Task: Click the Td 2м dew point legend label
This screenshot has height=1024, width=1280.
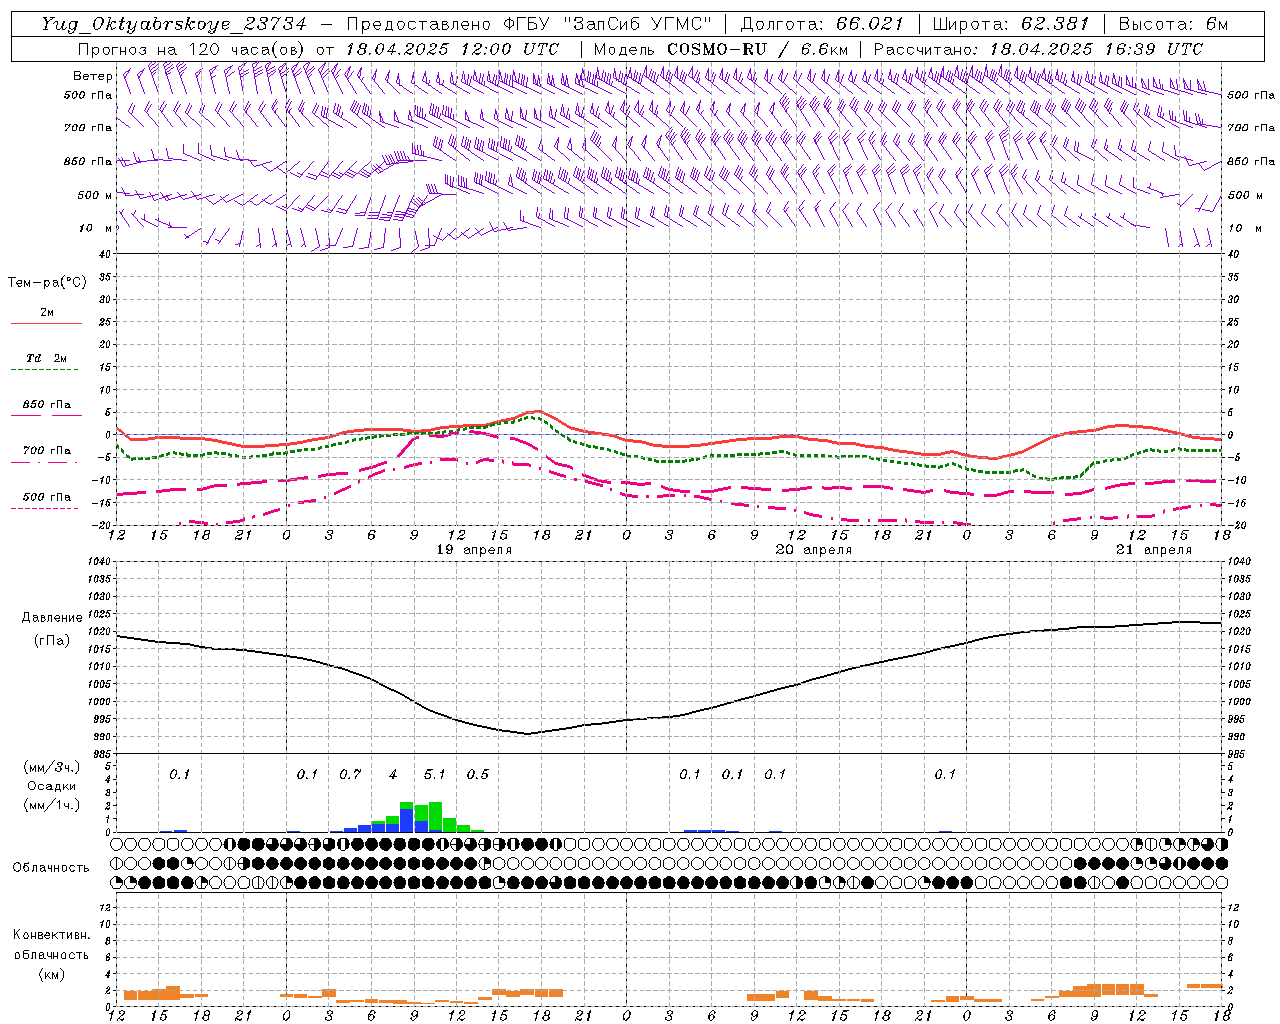Action: [47, 358]
